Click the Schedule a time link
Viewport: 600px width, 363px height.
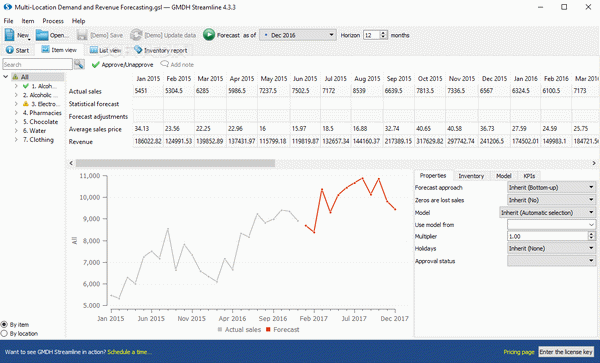pos(130,352)
